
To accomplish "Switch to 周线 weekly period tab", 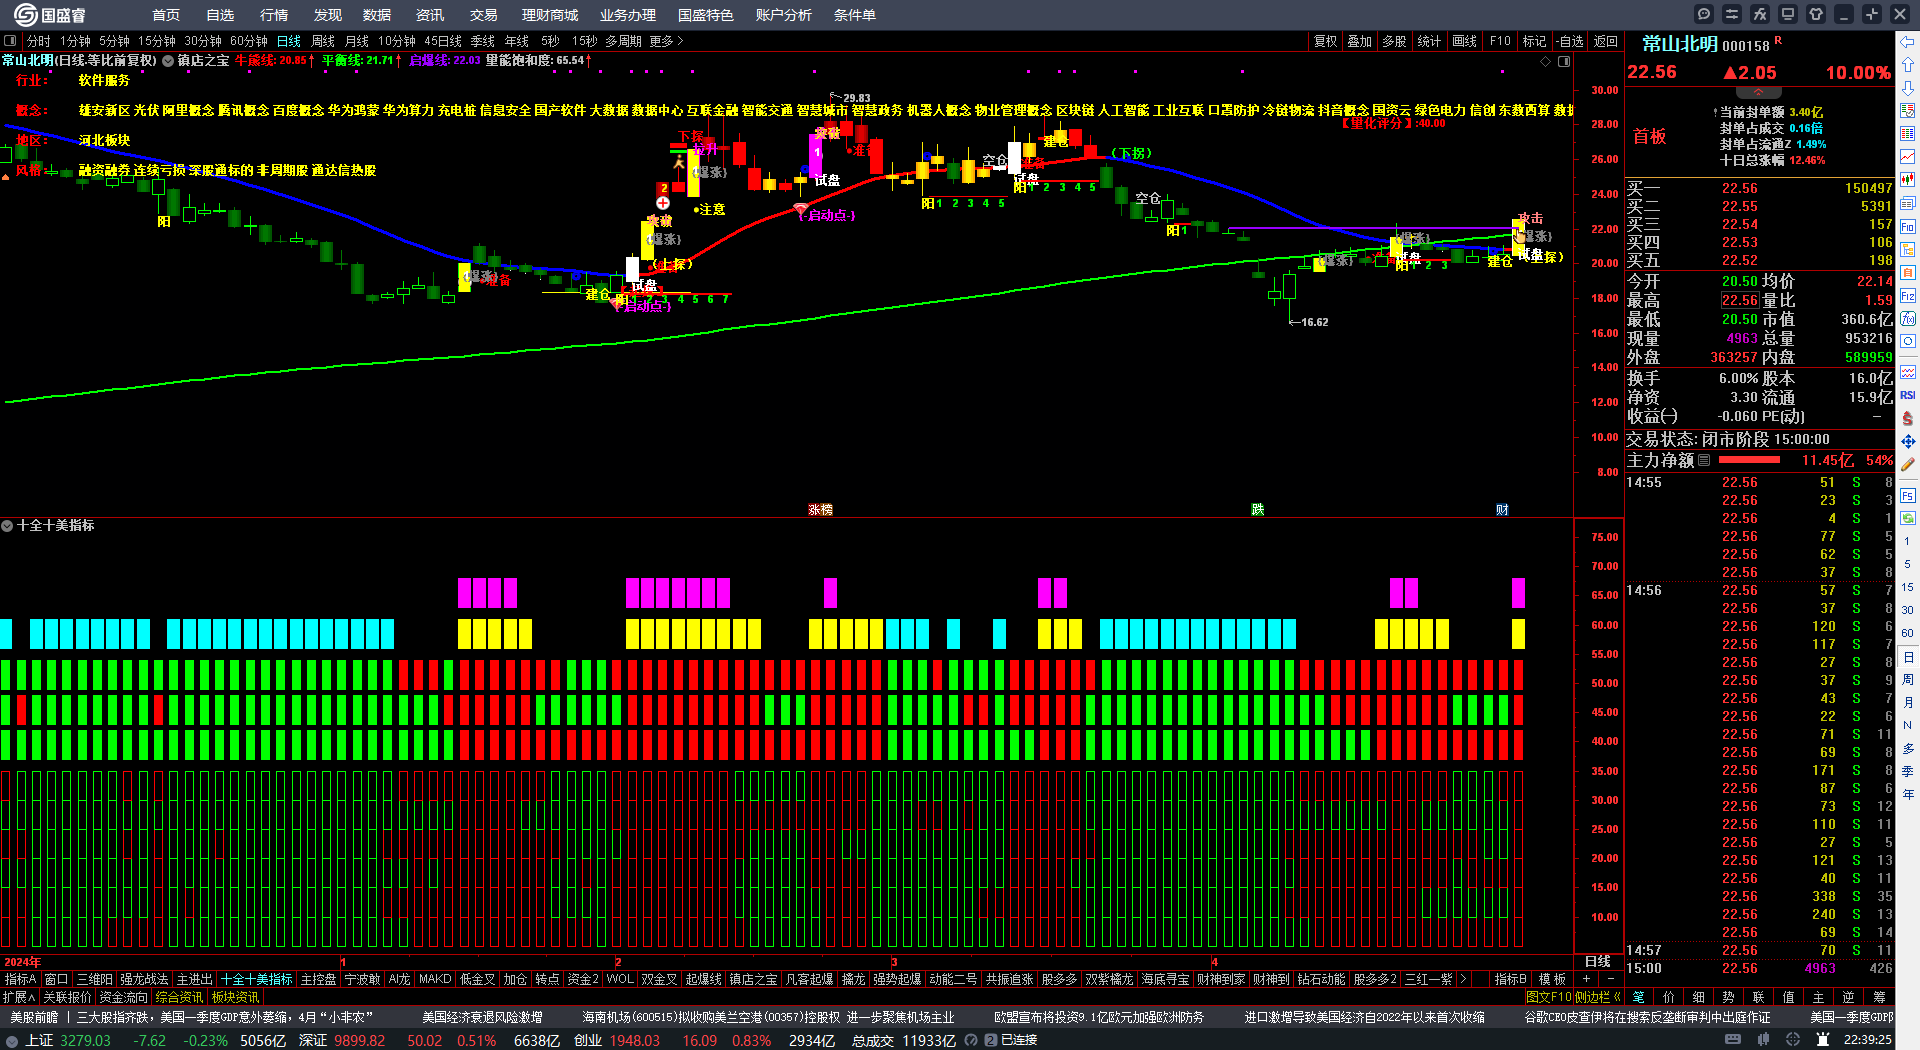I will (323, 41).
